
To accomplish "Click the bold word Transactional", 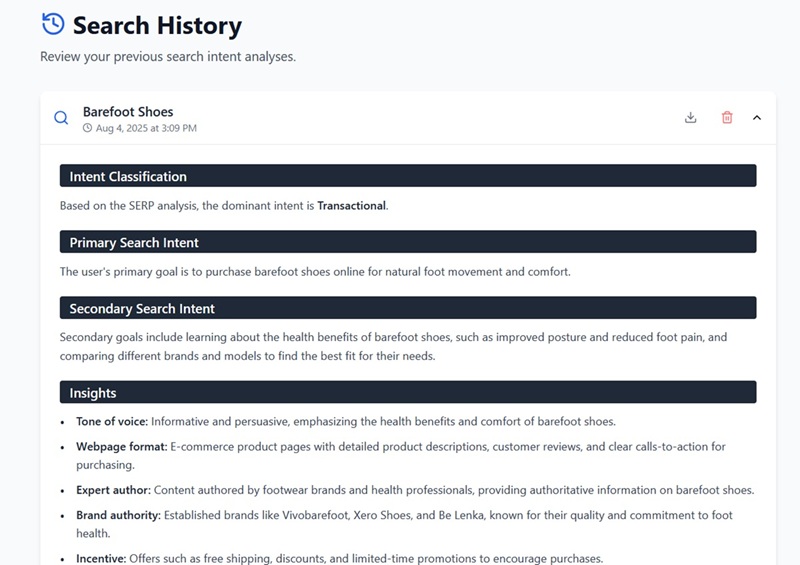I will pos(351,206).
